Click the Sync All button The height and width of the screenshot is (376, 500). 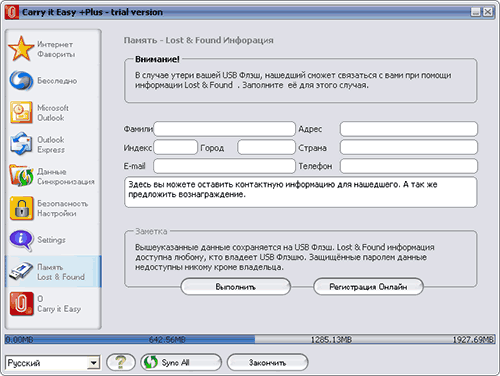(181, 362)
